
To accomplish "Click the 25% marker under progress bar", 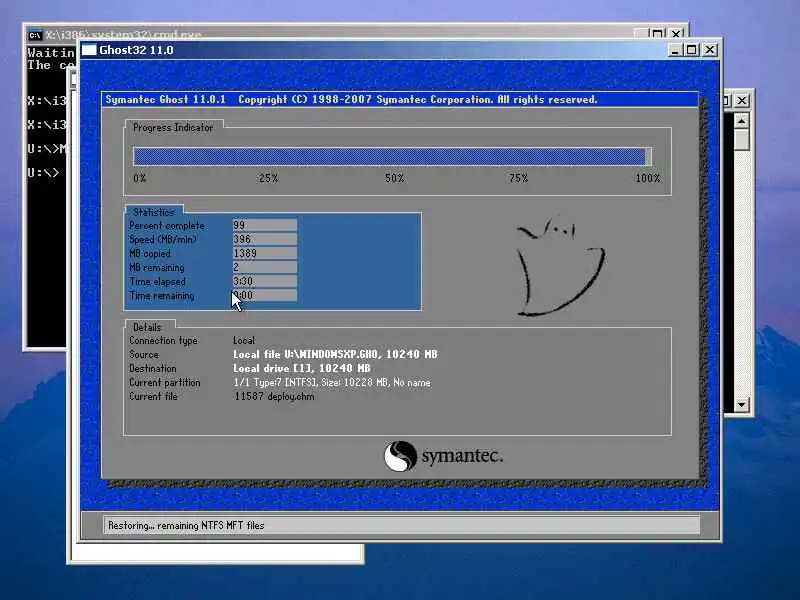I will tap(268, 178).
